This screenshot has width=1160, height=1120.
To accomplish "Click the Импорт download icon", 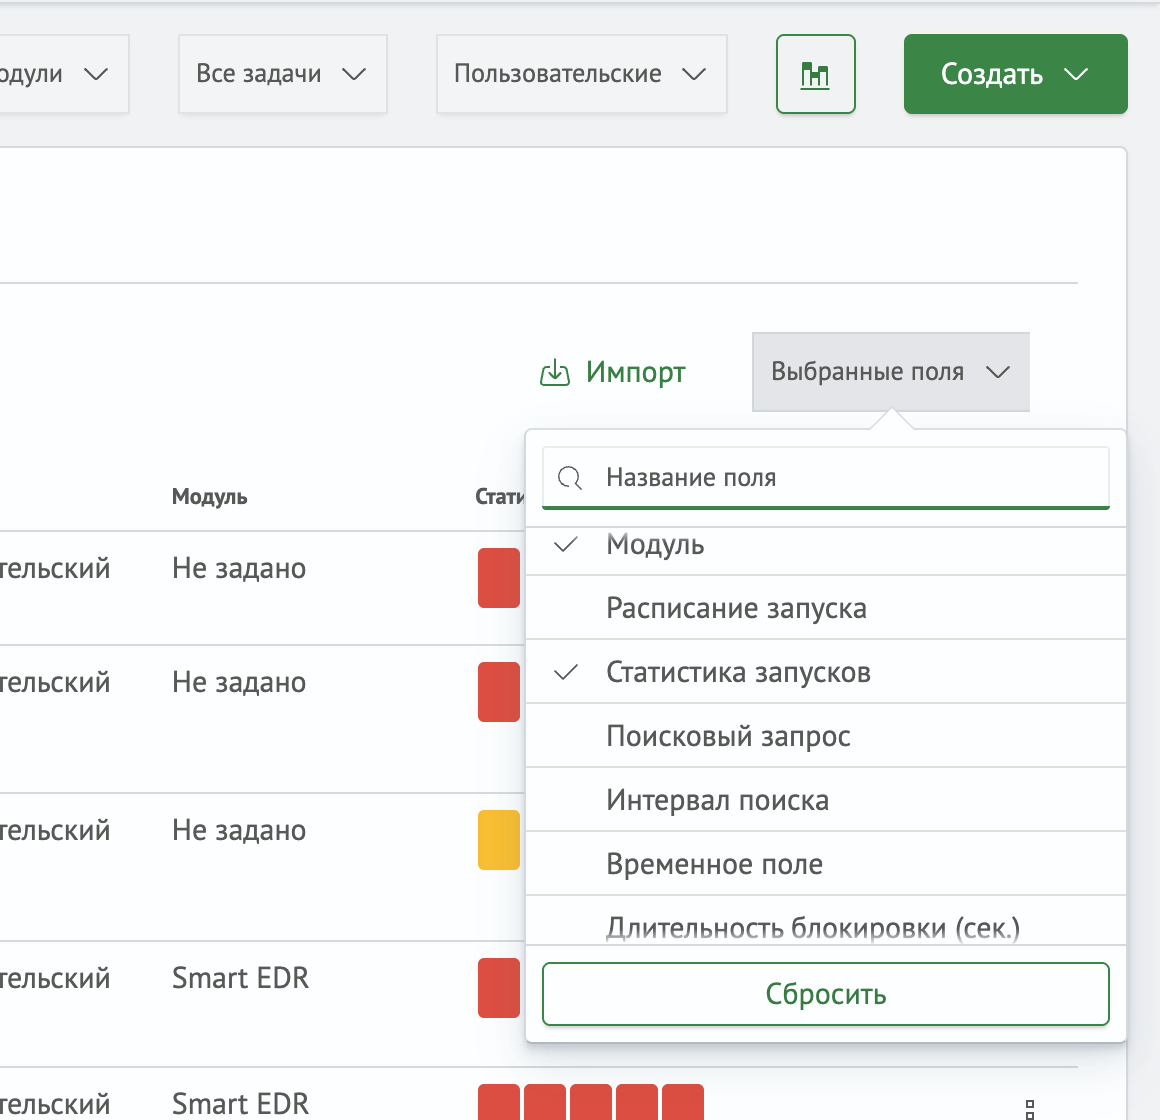I will [x=555, y=373].
